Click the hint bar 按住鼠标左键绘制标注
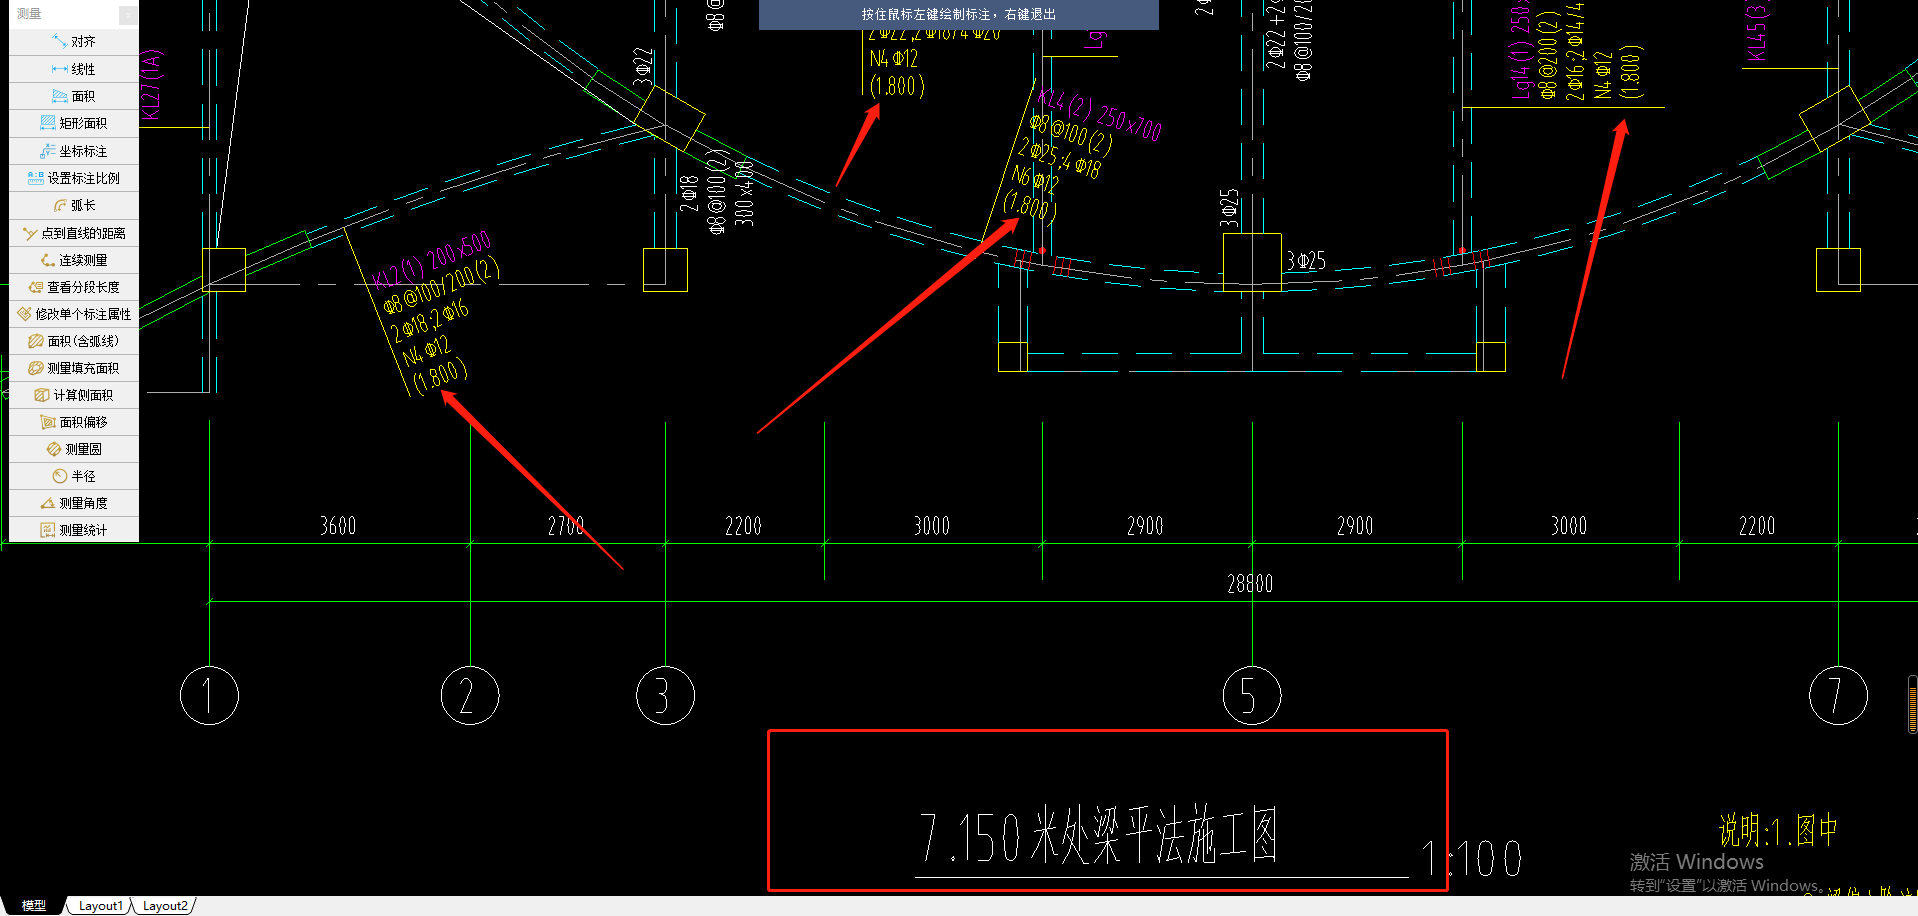 pyautogui.click(x=959, y=14)
